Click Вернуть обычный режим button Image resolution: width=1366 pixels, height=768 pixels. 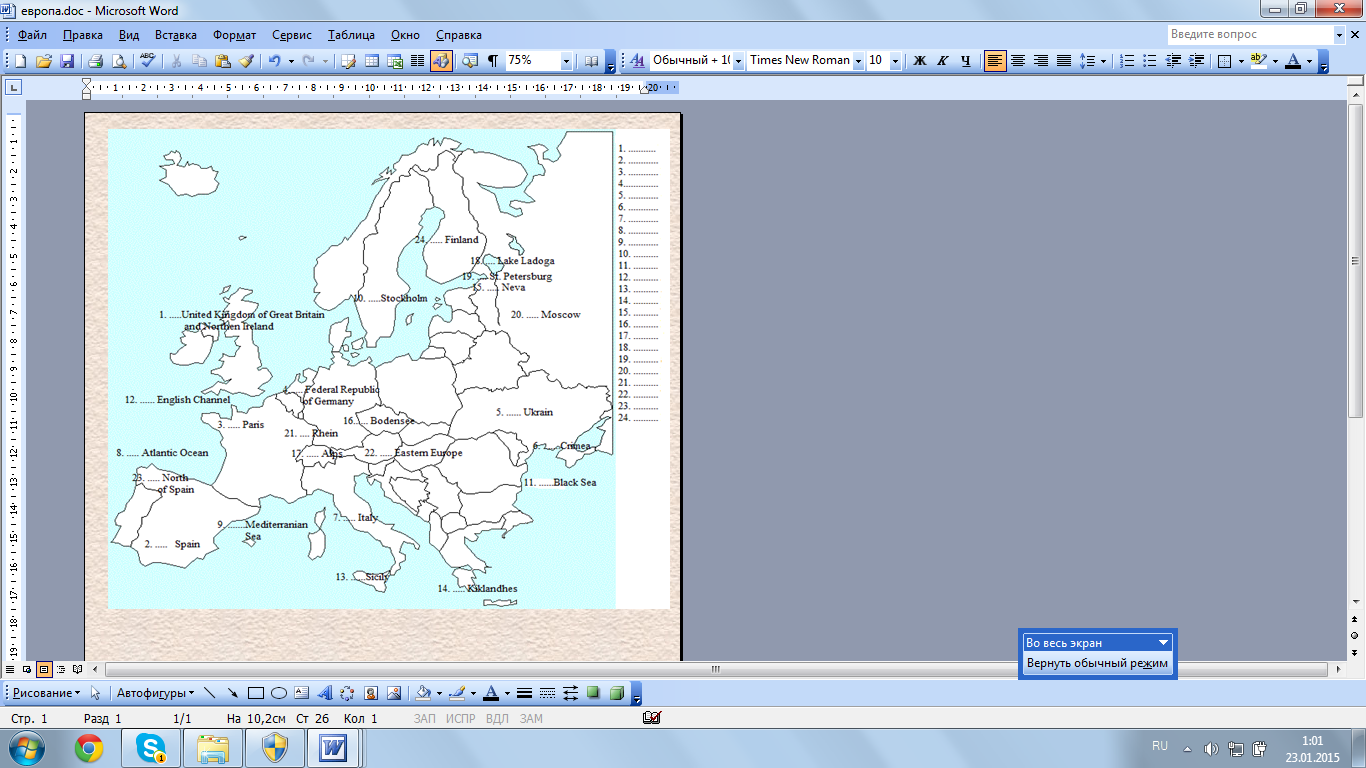pos(1097,663)
